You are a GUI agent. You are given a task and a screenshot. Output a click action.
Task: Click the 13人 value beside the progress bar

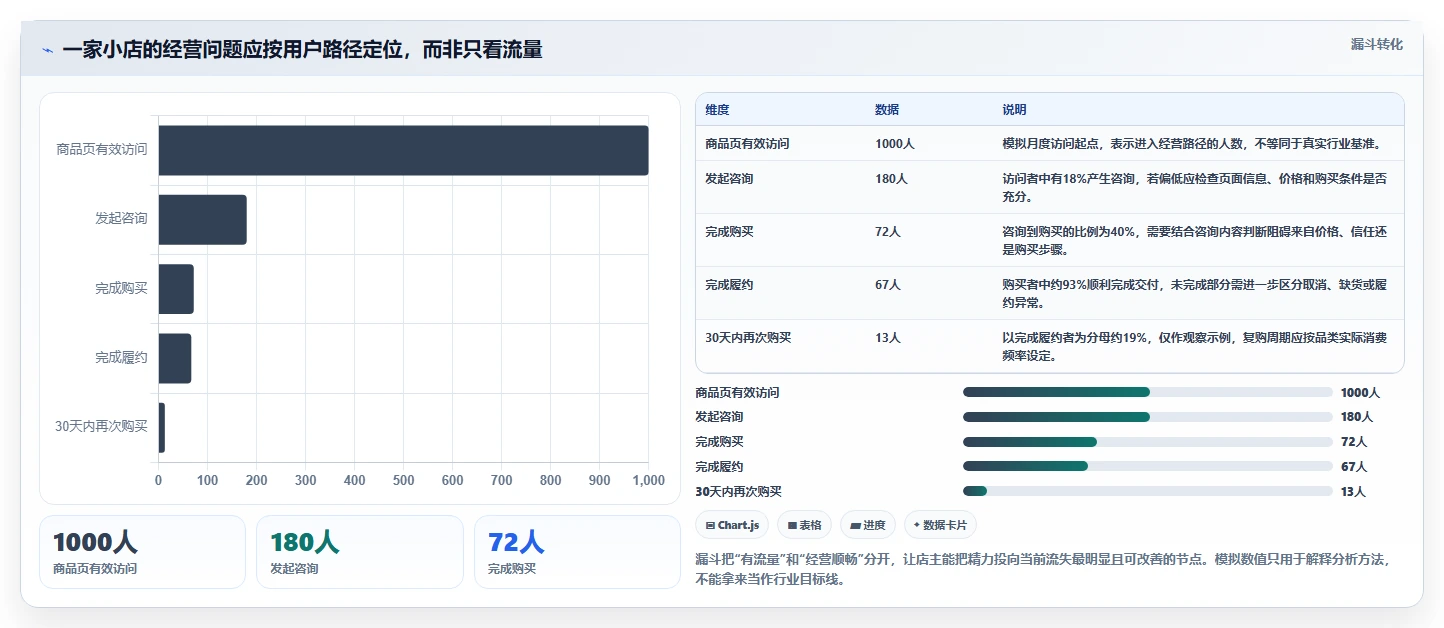point(1353,492)
